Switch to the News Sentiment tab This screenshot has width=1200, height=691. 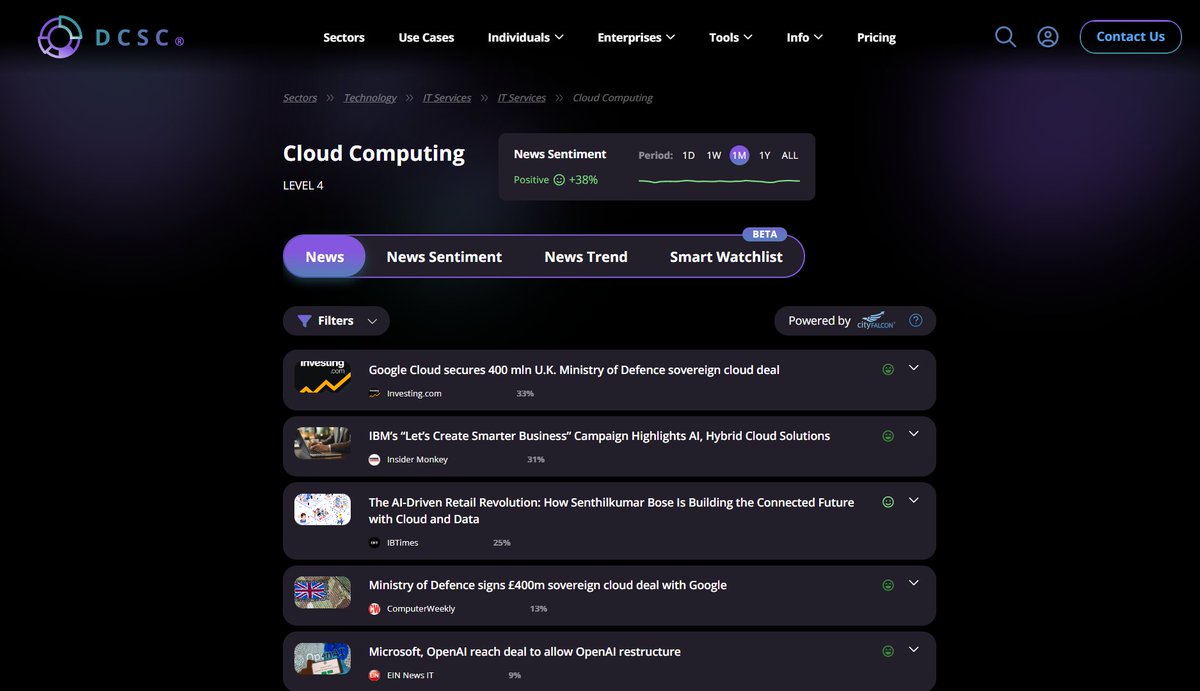tap(444, 256)
